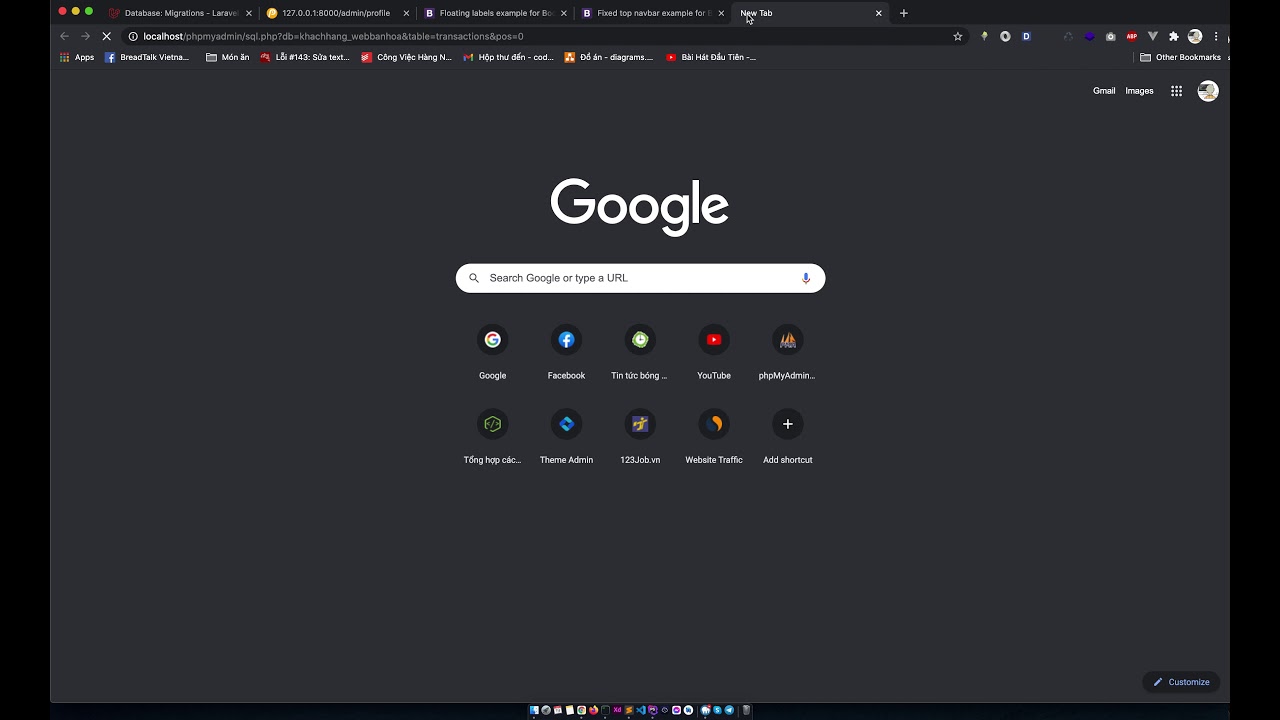Image resolution: width=1280 pixels, height=720 pixels.
Task: Open a new tab with plus button
Action: (x=904, y=13)
